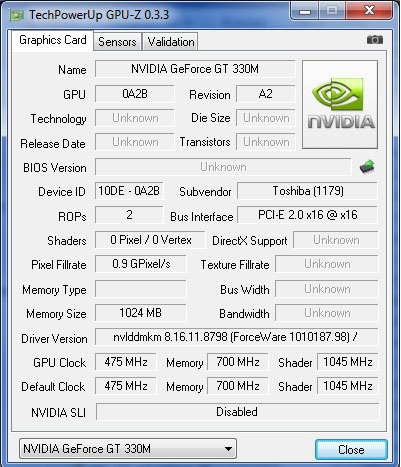Click the BIOS Version field

point(223,167)
